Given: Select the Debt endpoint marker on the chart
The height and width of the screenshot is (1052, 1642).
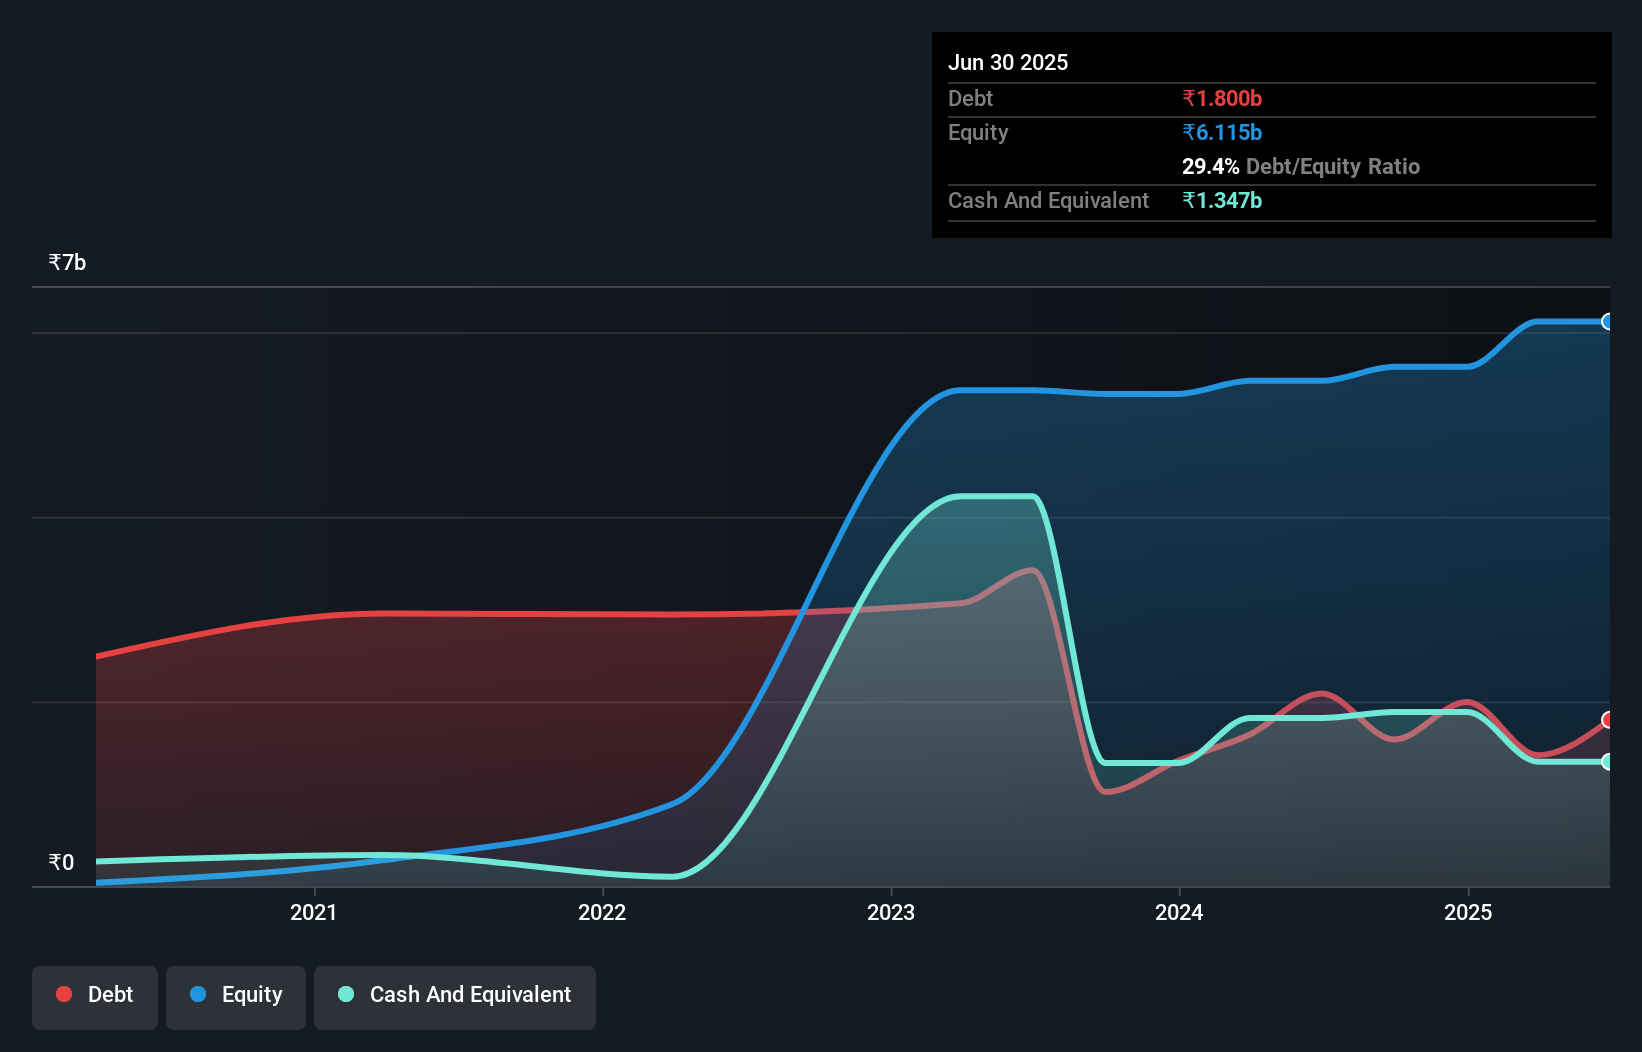Looking at the screenshot, I should tap(1607, 718).
